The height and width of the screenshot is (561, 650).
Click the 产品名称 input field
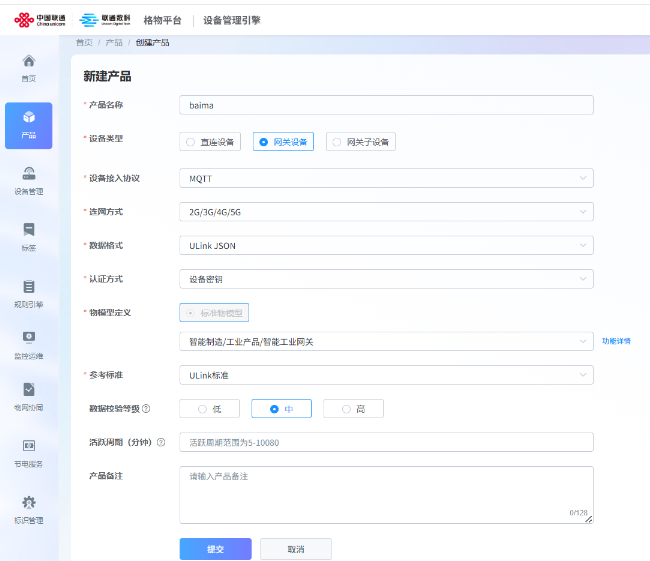386,105
